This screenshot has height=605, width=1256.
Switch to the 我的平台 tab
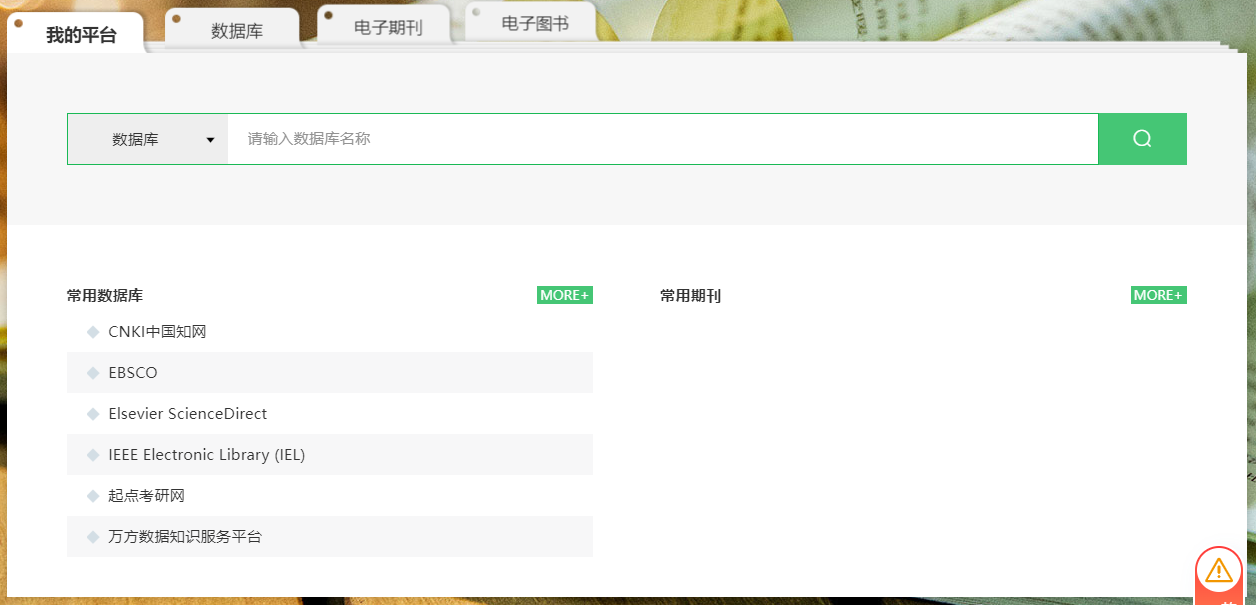pyautogui.click(x=81, y=35)
